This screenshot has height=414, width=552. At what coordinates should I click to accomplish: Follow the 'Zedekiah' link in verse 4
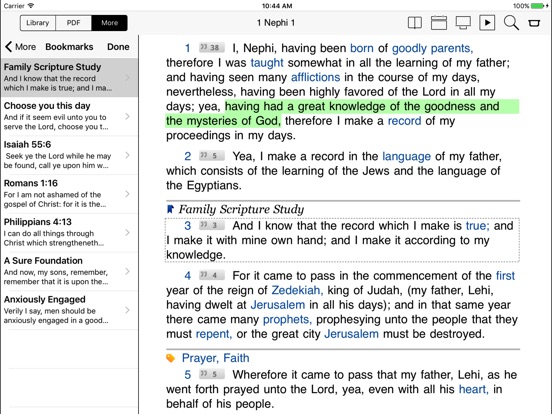tap(297, 290)
